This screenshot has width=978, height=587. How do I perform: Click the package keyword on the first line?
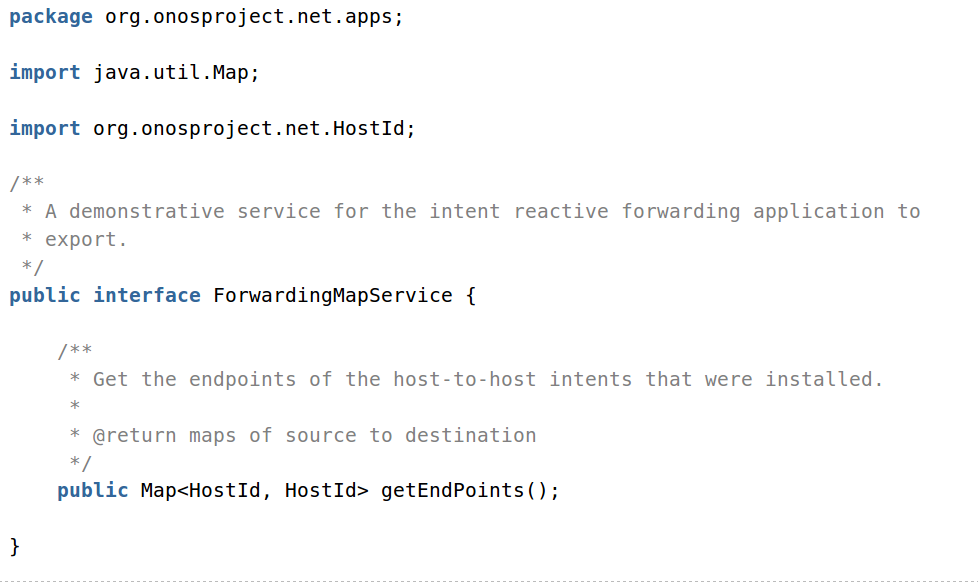coord(51,17)
